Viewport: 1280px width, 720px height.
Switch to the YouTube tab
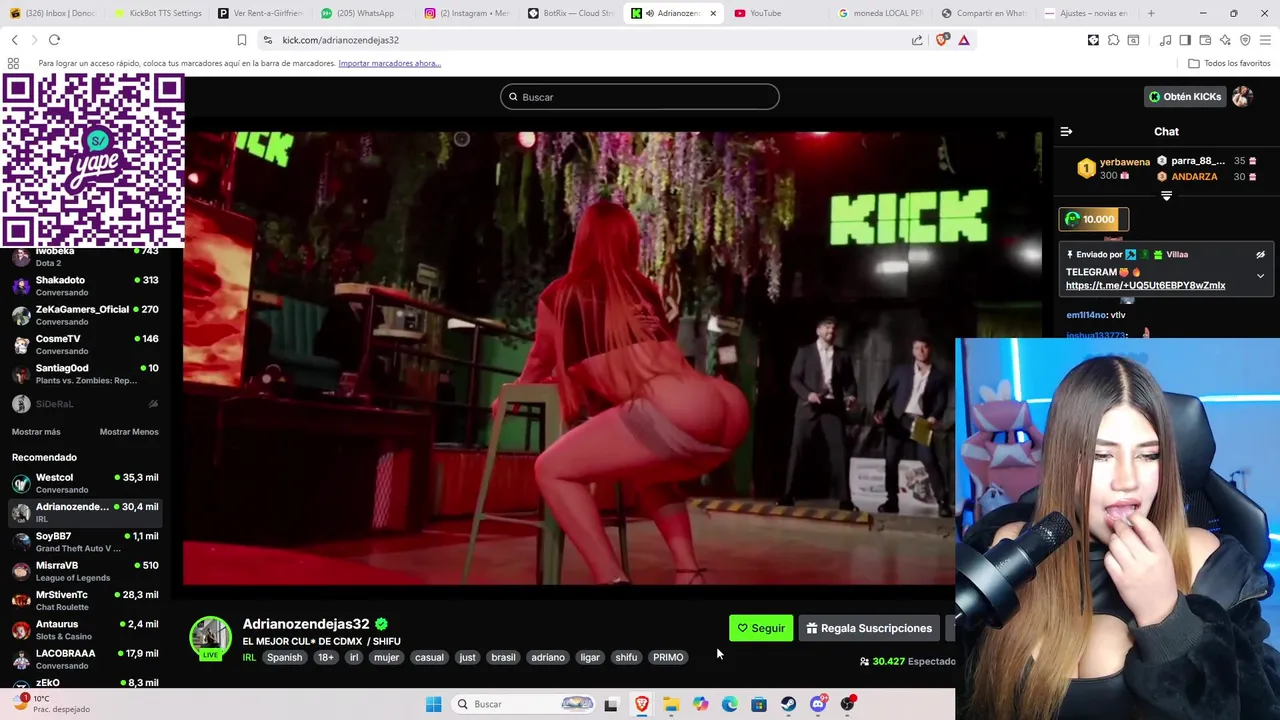coord(778,13)
